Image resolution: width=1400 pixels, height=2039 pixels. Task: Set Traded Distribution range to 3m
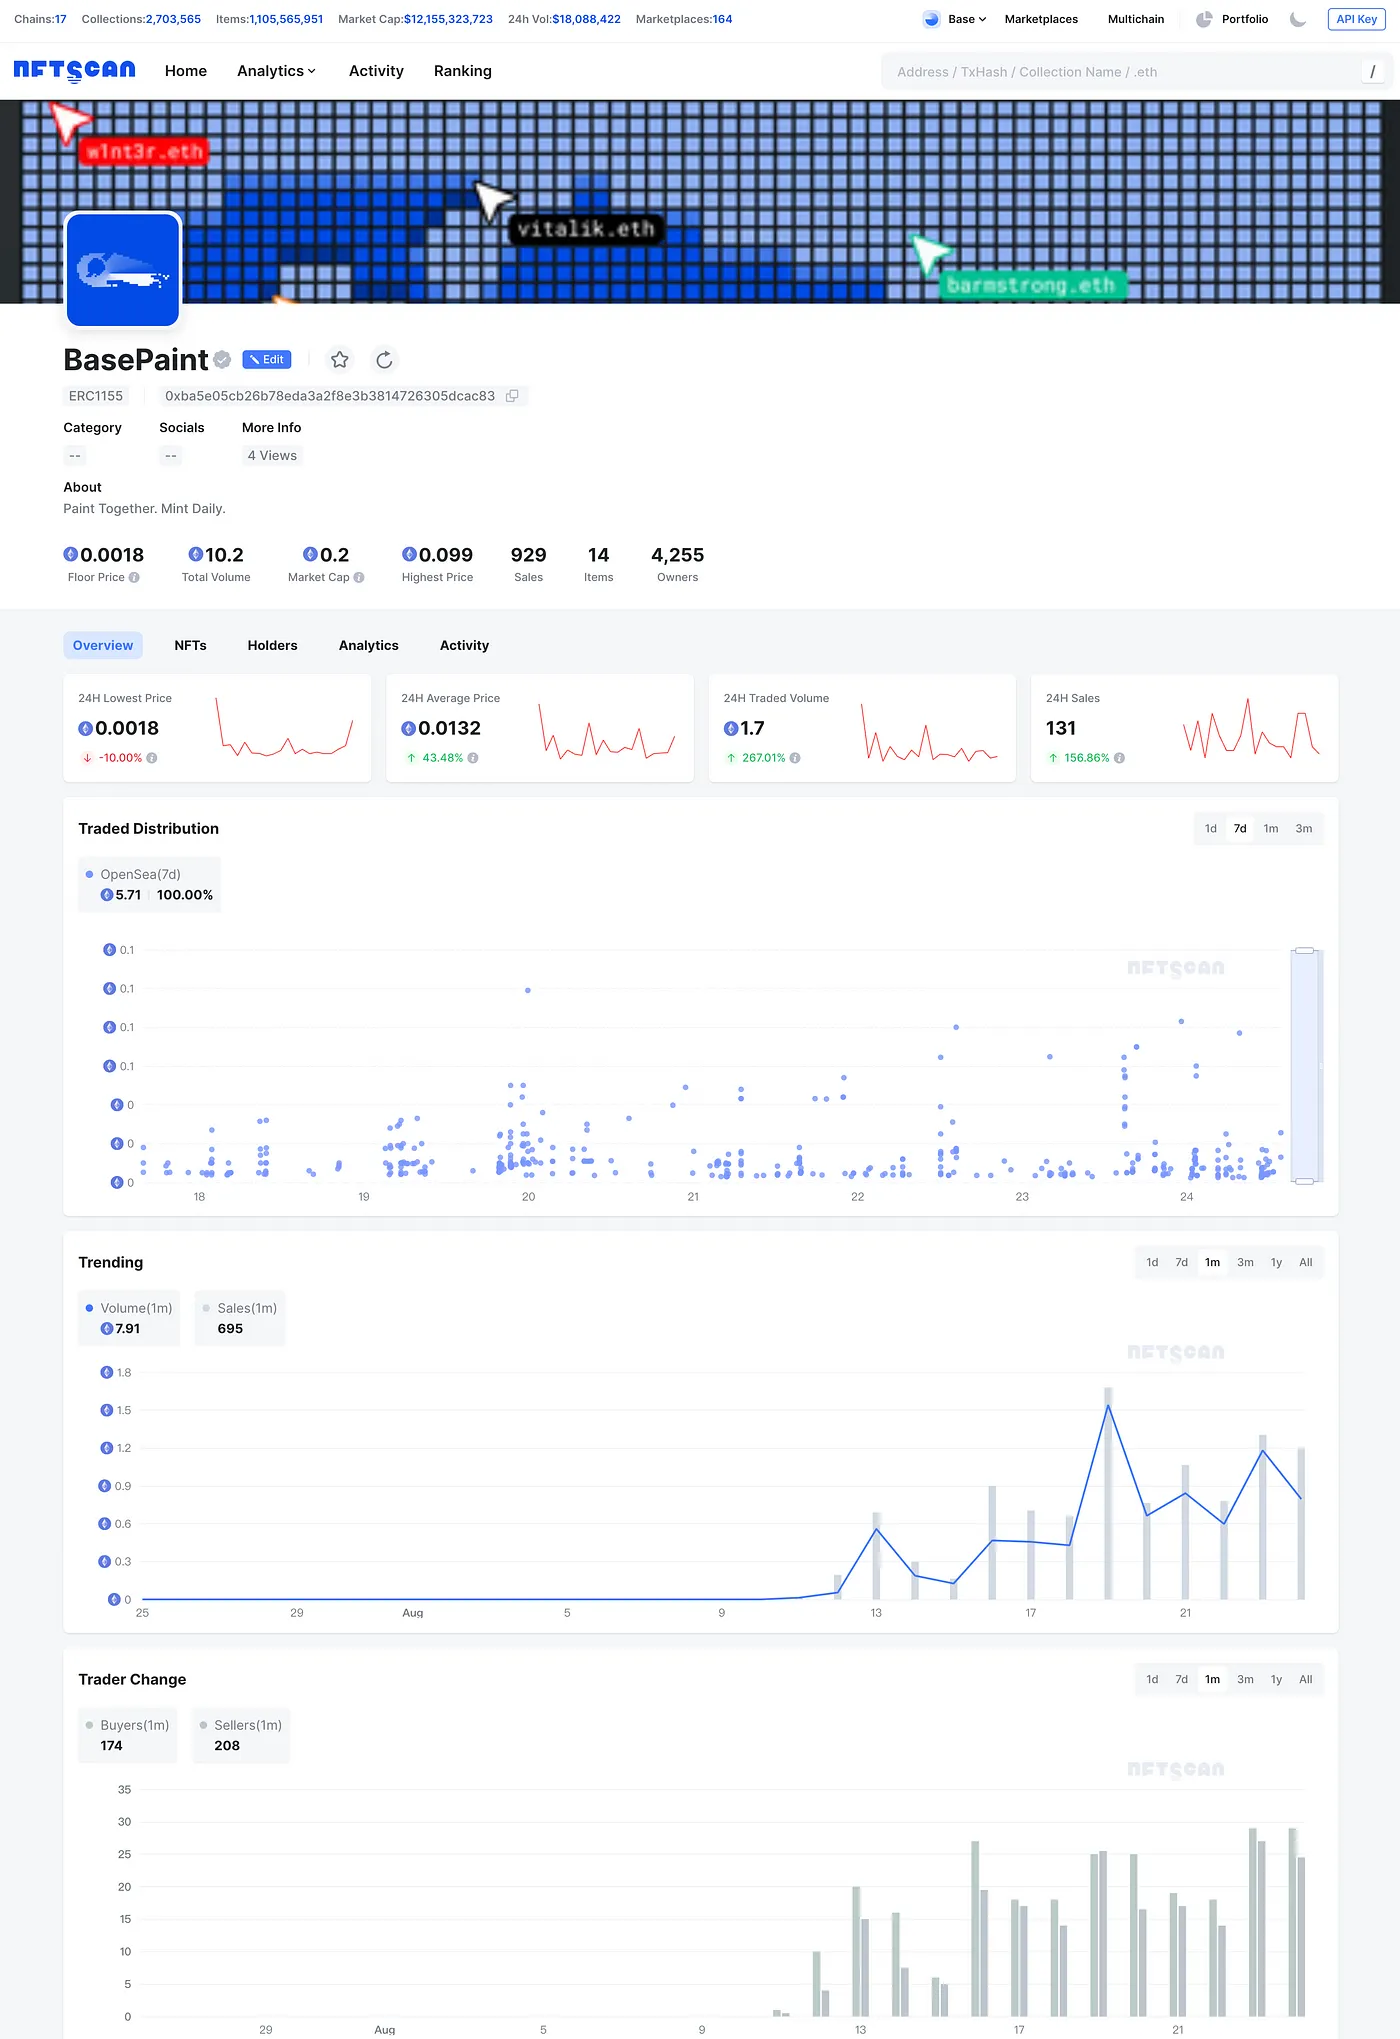[1304, 829]
